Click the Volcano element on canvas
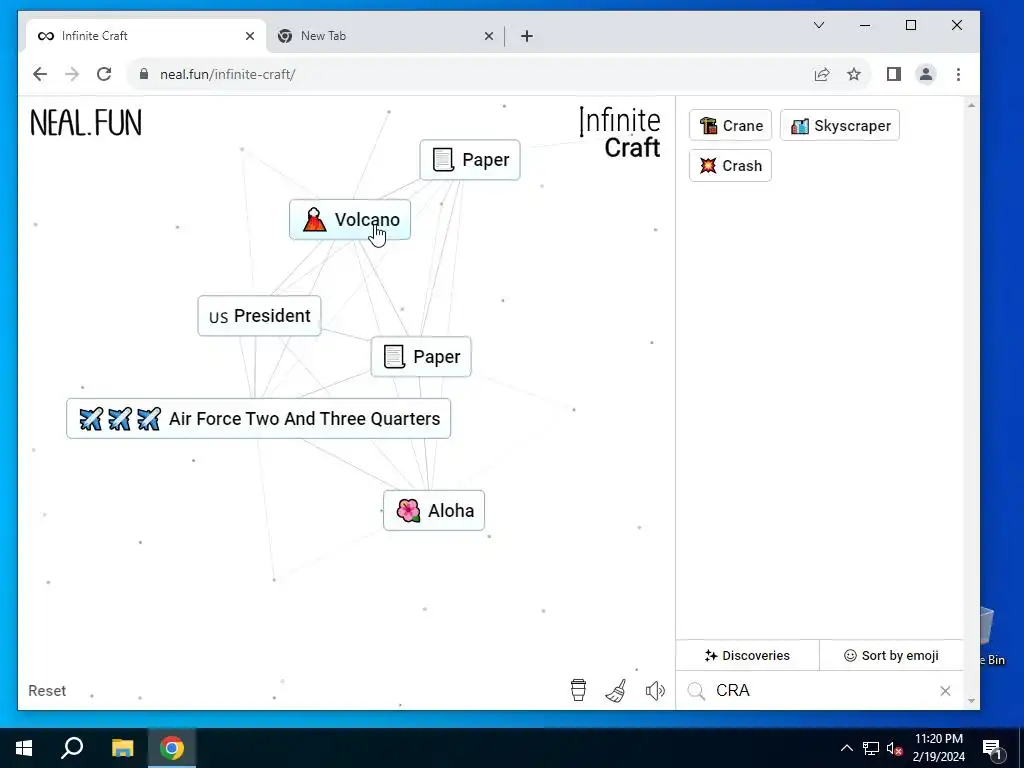This screenshot has width=1024, height=768. [350, 220]
